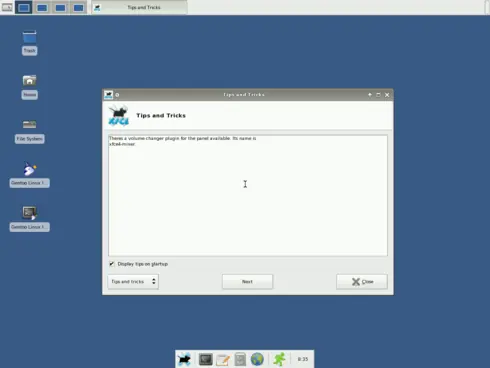
Task: Switch to the second workspace
Action: (x=42, y=7)
